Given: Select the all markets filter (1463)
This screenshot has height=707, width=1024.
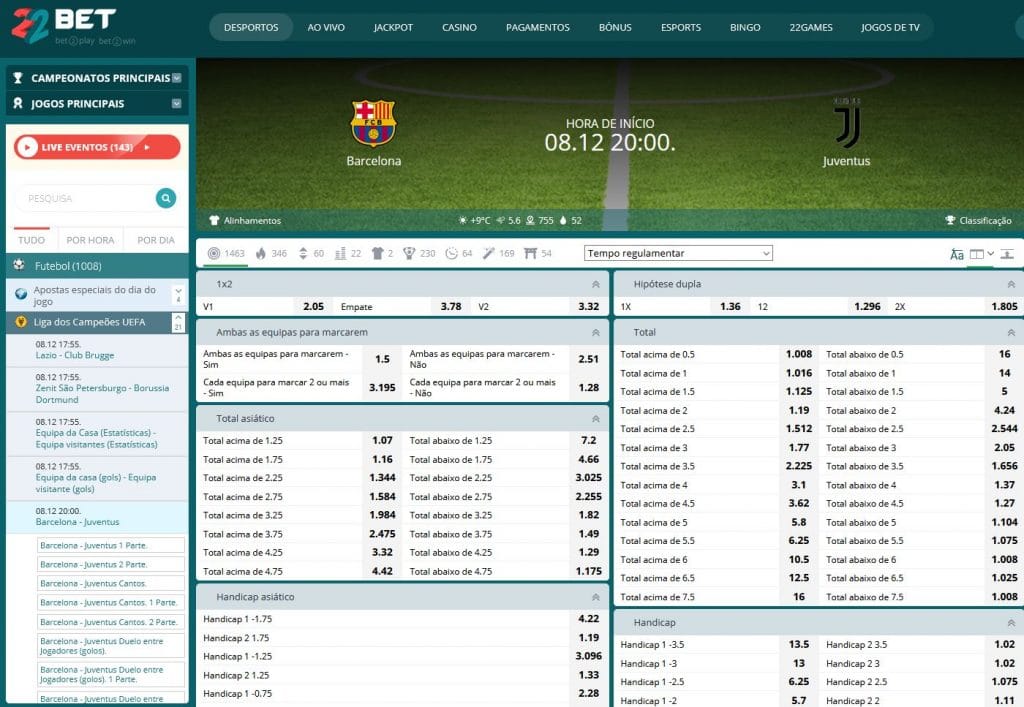Looking at the screenshot, I should pyautogui.click(x=226, y=253).
